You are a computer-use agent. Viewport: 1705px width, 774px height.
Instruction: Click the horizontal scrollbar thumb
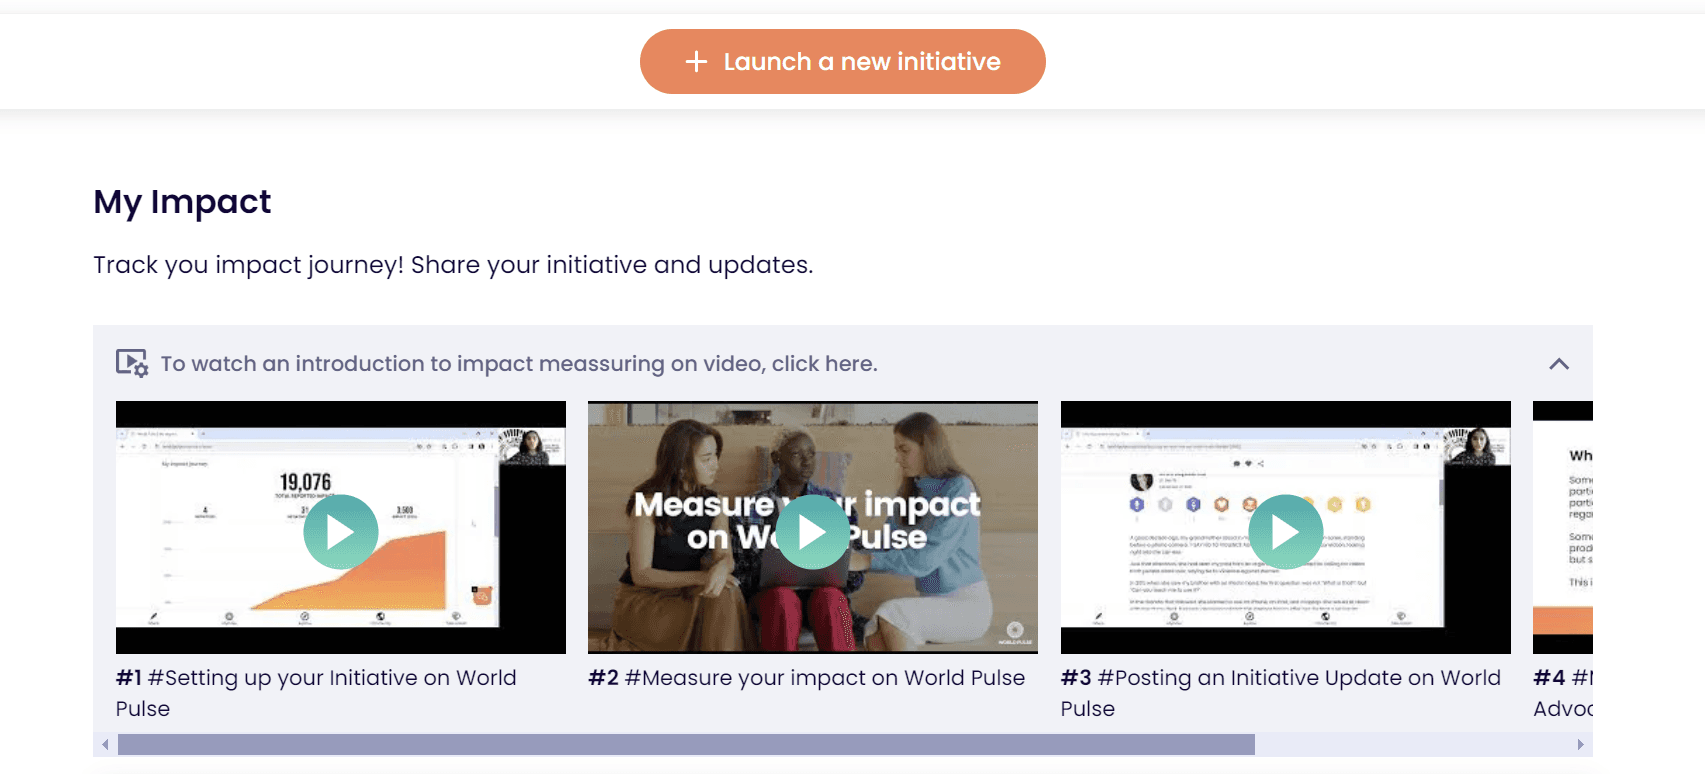686,744
